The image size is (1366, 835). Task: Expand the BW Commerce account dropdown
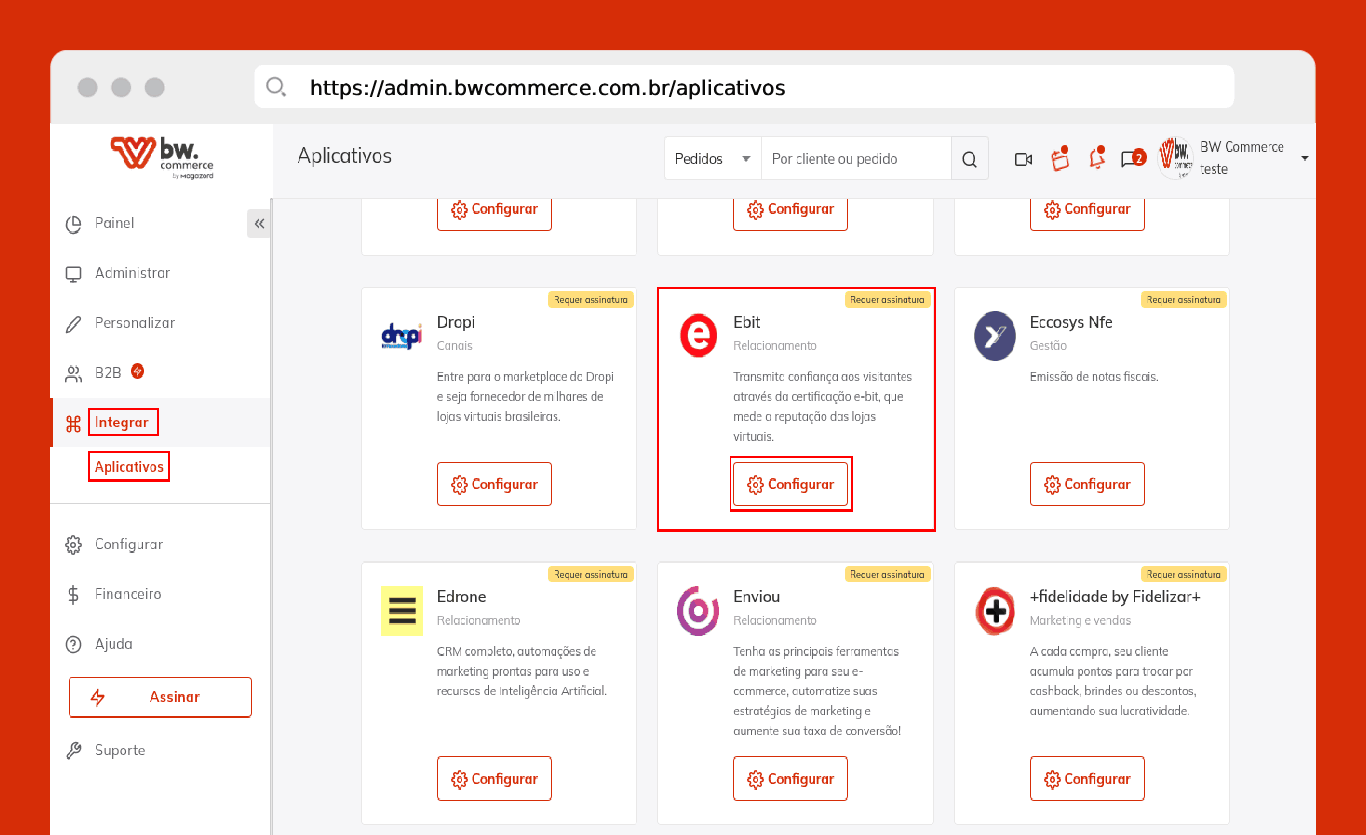coord(1304,159)
